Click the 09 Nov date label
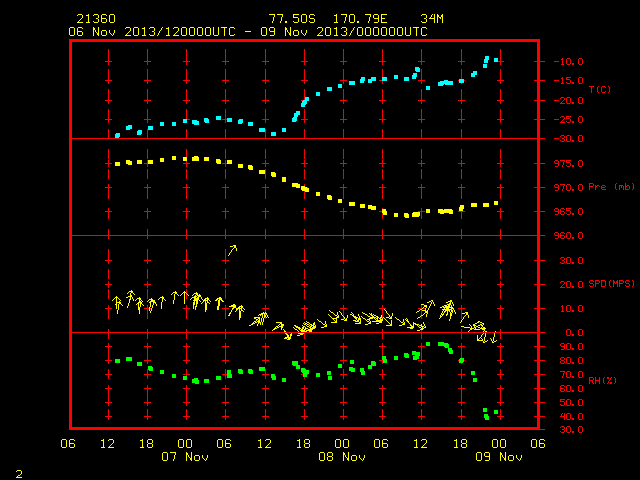 coord(499,457)
